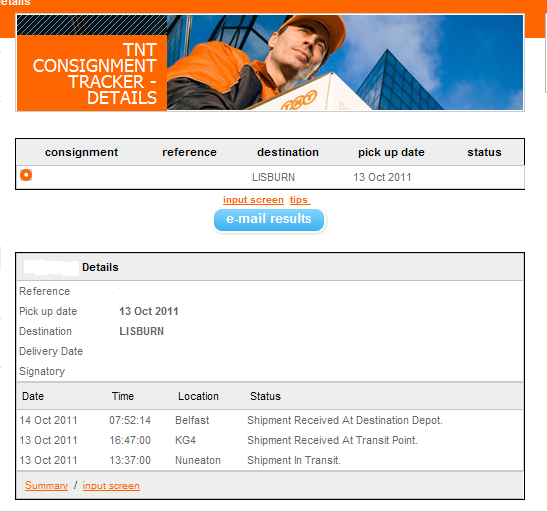Click the '07:52:14' time cell
The image size is (547, 512).
pyautogui.click(x=130, y=420)
